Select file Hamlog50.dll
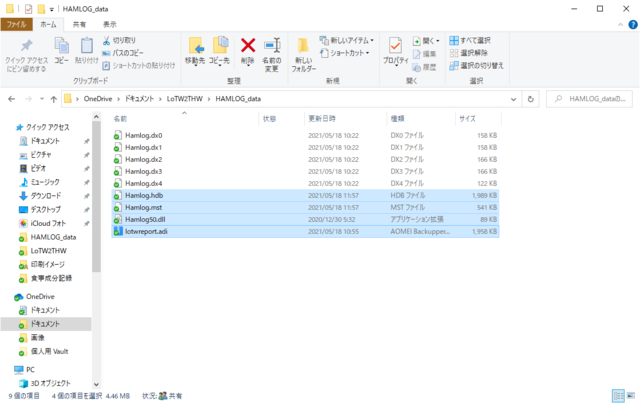This screenshot has height=403, width=640. click(305, 219)
